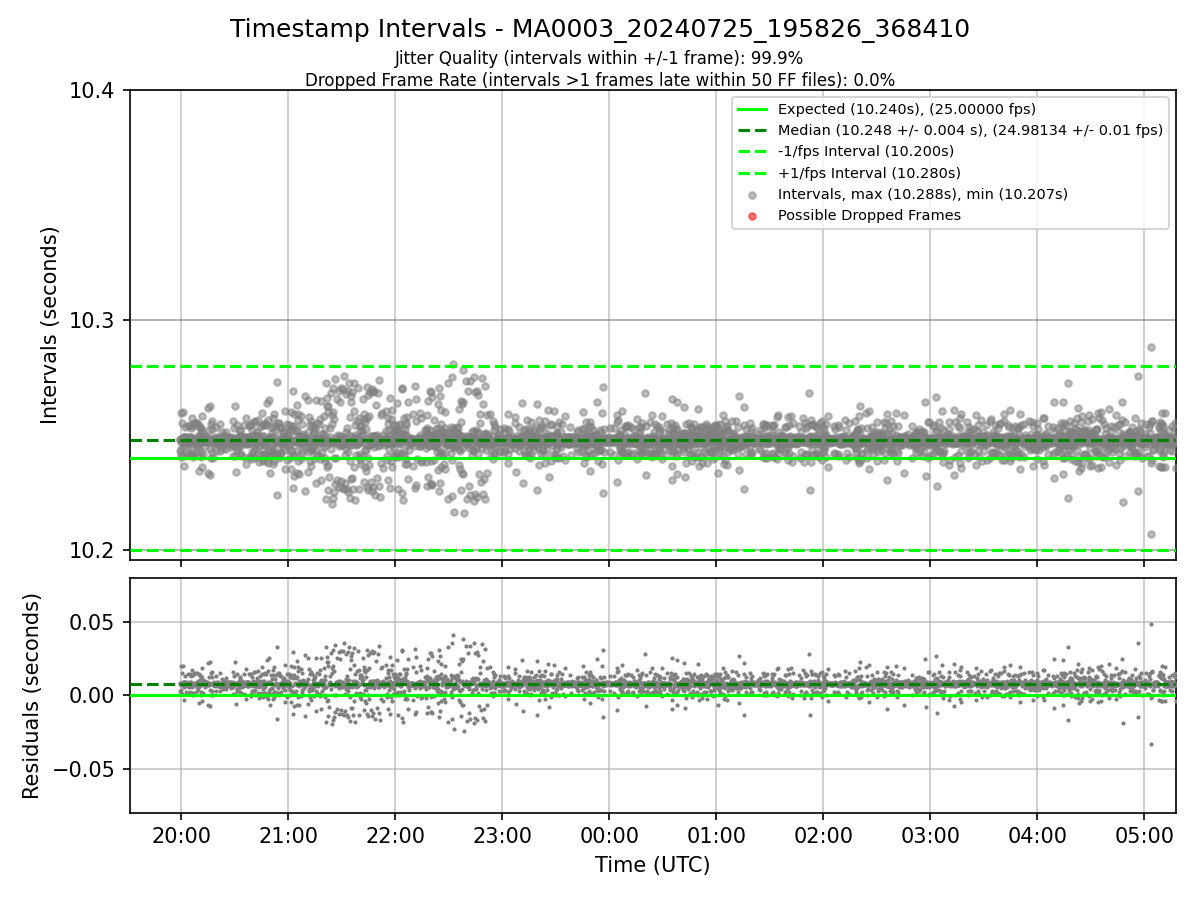Click the plot title 'Timestamp Intervals - MA0003_20240725_195826_368410'
This screenshot has height=900, width=1200.
[599, 29]
